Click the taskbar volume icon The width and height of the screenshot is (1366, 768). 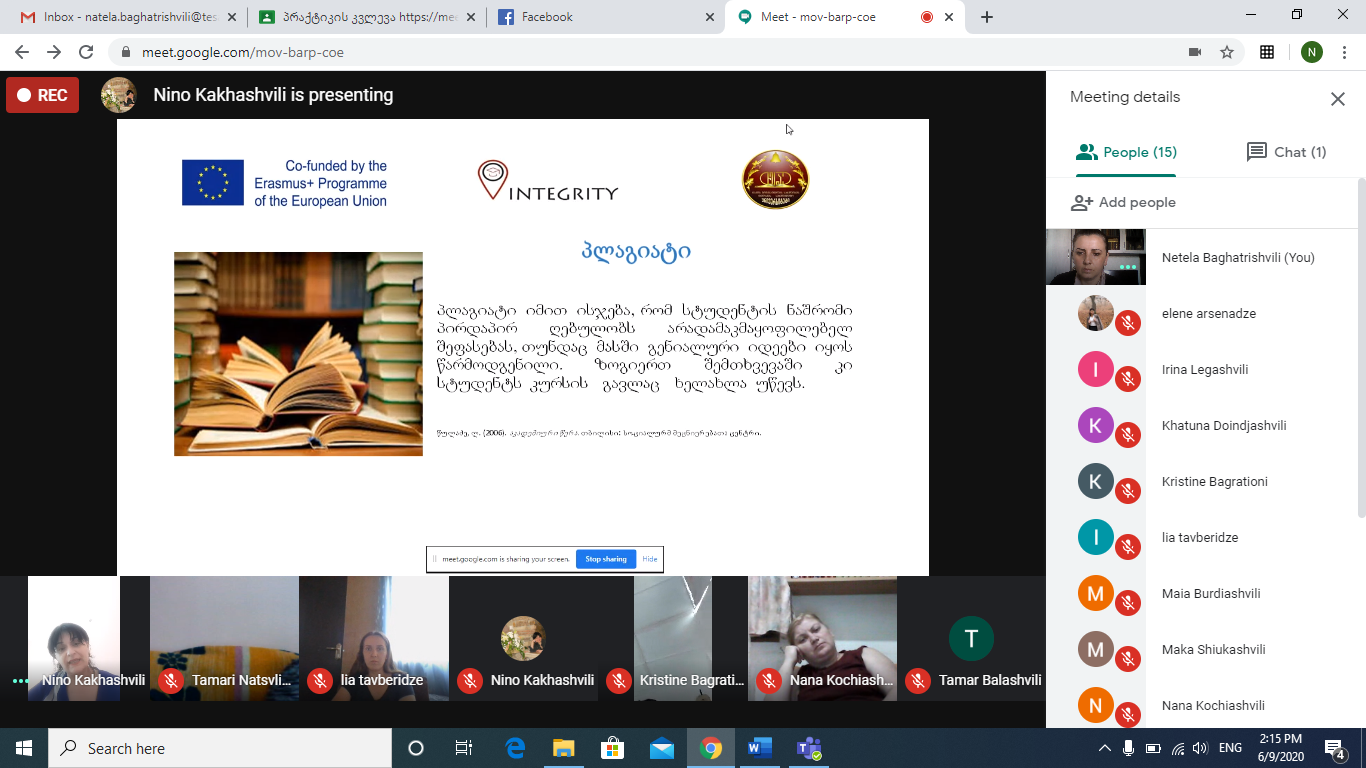pyautogui.click(x=1200, y=748)
